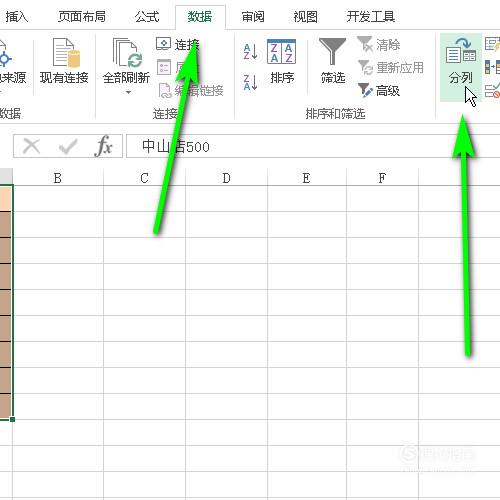Click the fx insert function button
The height and width of the screenshot is (500, 500).
pos(104,146)
